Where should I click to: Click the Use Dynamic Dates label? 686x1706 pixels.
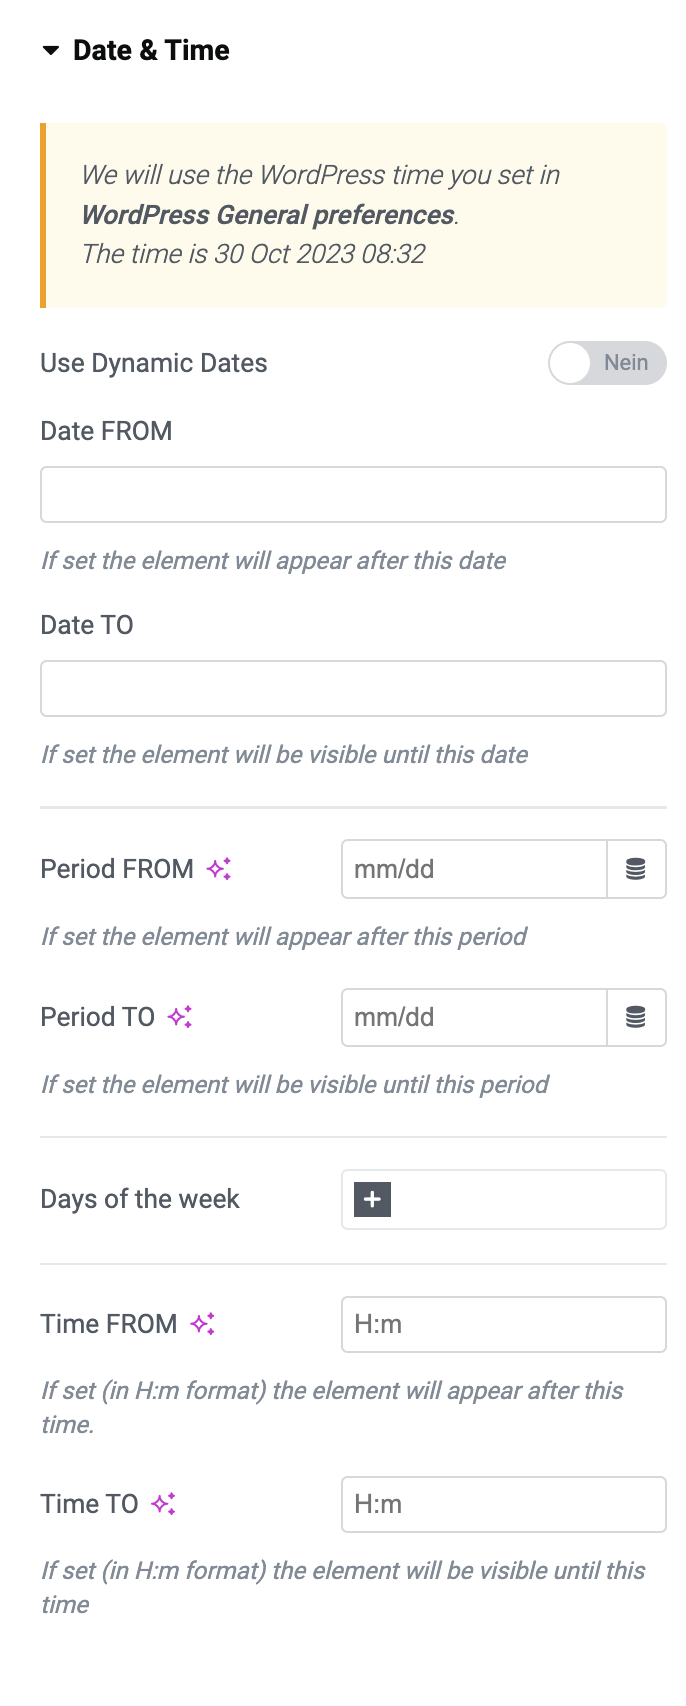coord(154,363)
